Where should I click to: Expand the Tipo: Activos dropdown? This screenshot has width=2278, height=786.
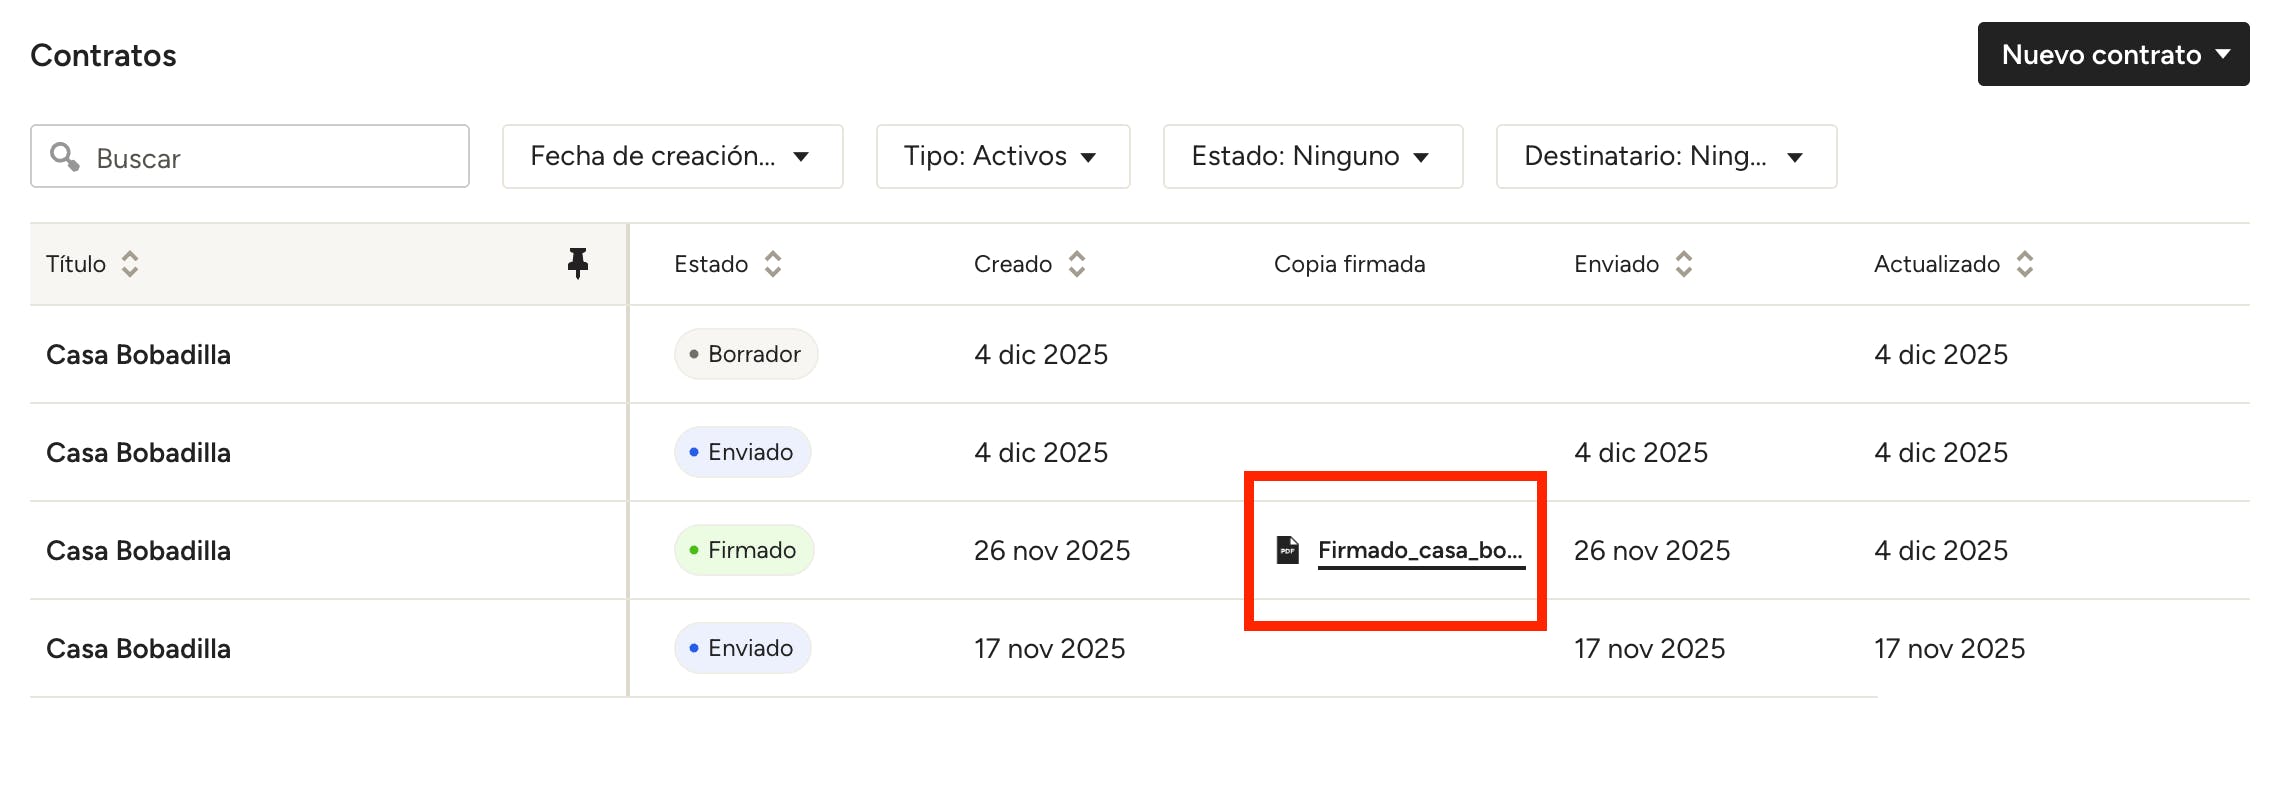pyautogui.click(x=1002, y=156)
